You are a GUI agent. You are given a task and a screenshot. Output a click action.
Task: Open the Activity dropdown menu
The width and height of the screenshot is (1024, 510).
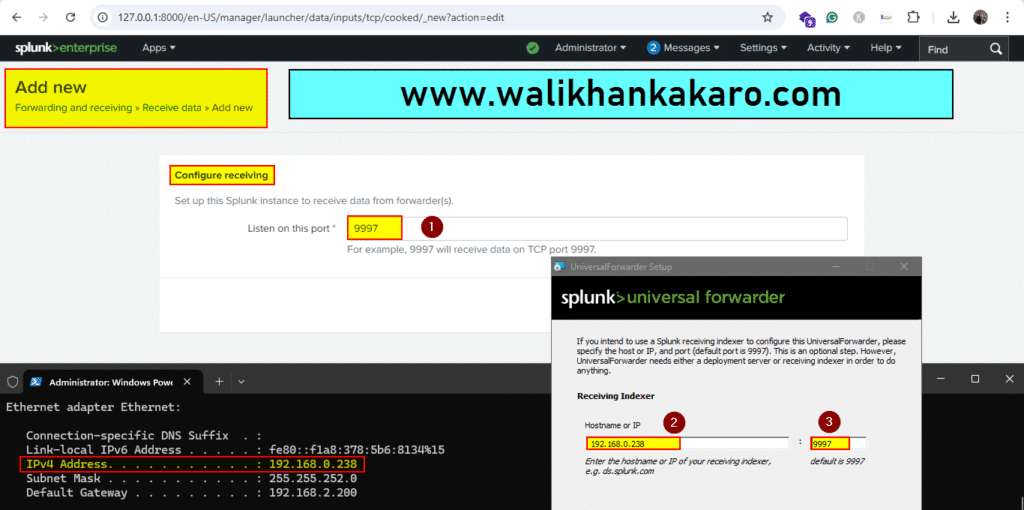tap(828, 48)
